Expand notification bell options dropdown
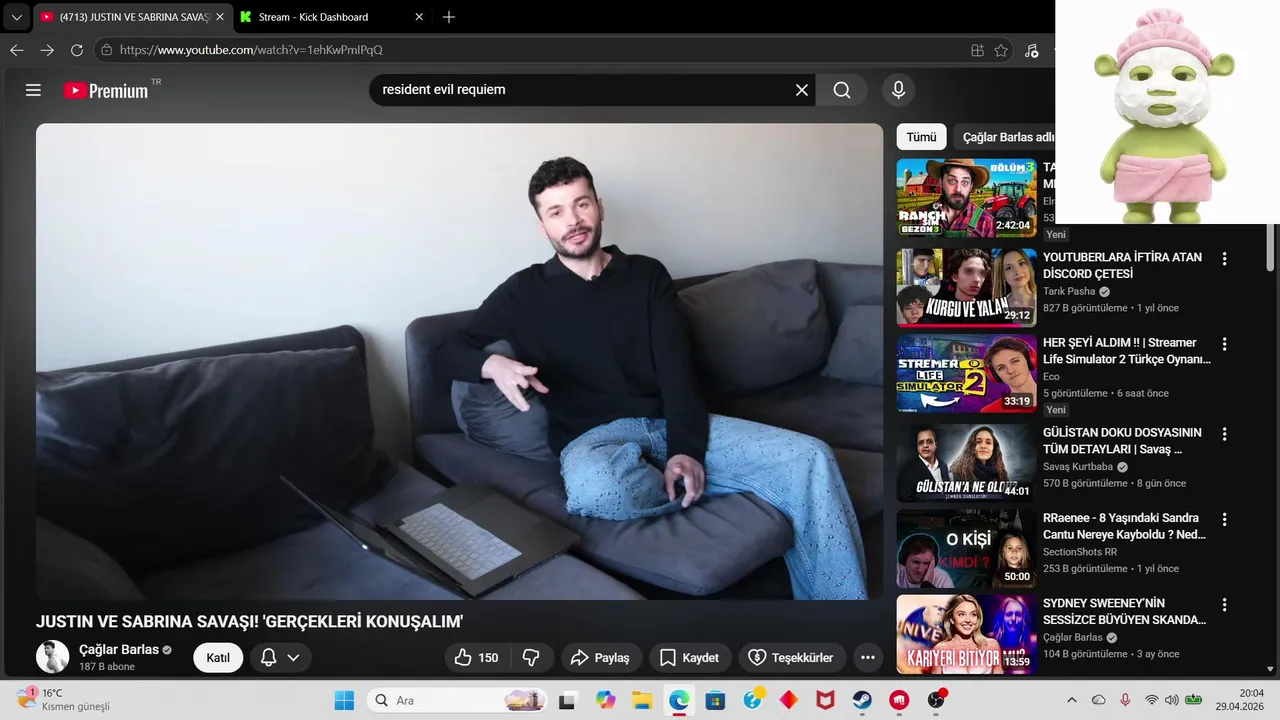The image size is (1280, 720). (294, 657)
